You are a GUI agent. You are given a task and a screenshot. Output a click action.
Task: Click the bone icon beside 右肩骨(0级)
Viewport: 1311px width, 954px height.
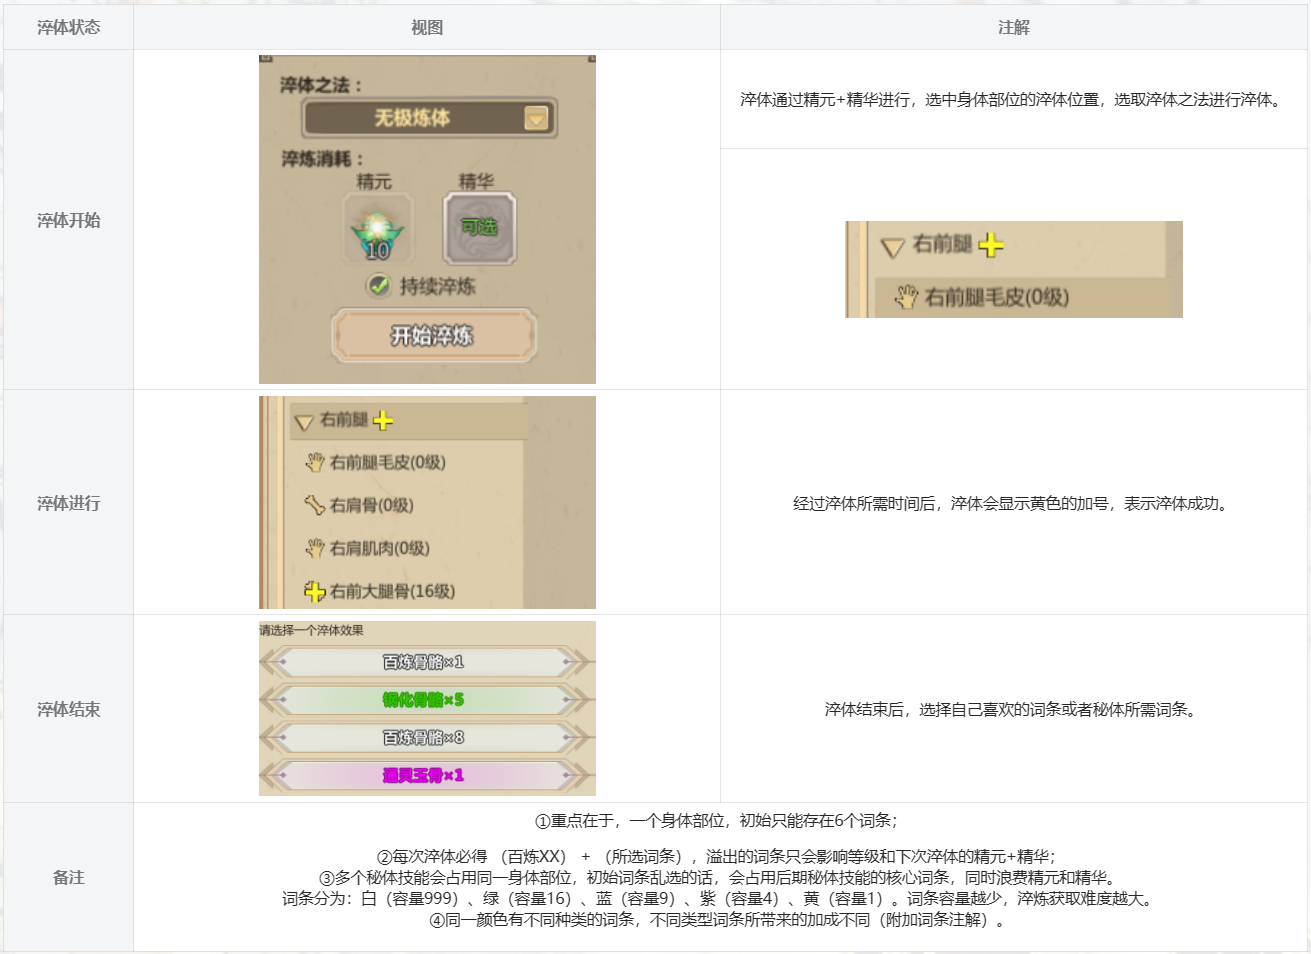pos(315,505)
